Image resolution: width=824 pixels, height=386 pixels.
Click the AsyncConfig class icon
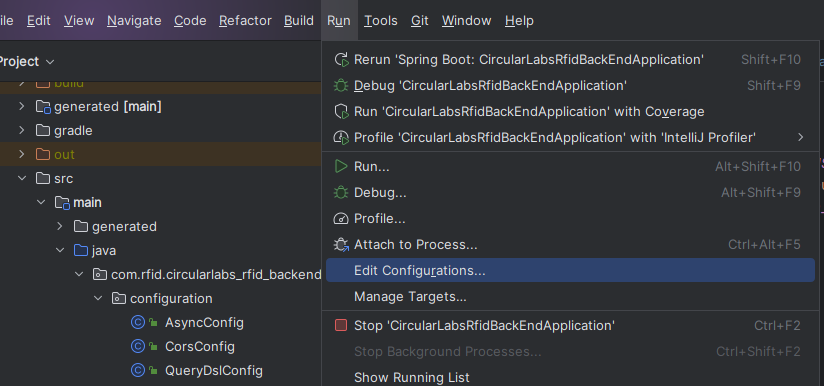click(138, 322)
